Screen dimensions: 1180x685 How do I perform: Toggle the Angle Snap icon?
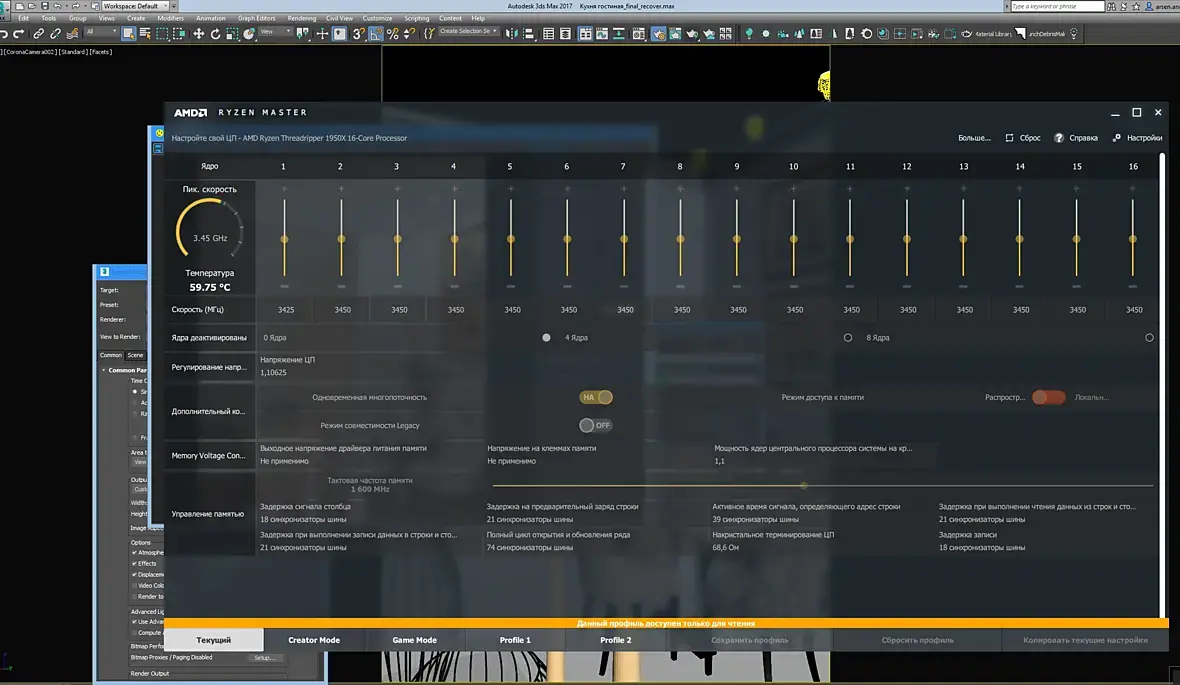pyautogui.click(x=376, y=34)
